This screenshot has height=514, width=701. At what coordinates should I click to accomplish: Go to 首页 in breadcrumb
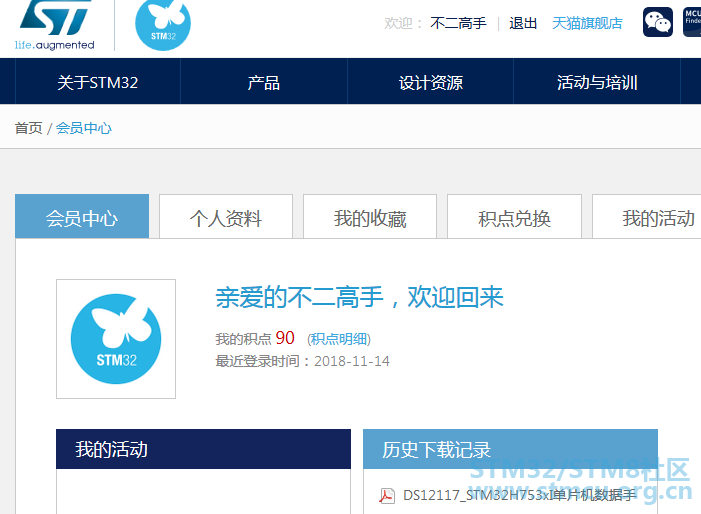tap(29, 128)
